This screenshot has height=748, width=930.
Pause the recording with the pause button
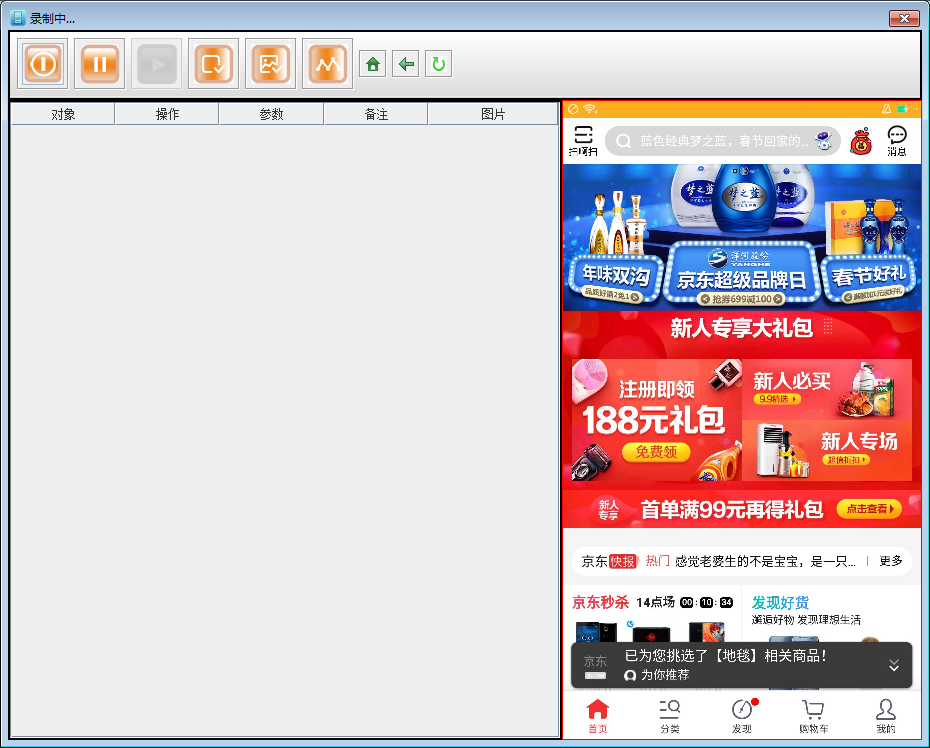click(99, 64)
